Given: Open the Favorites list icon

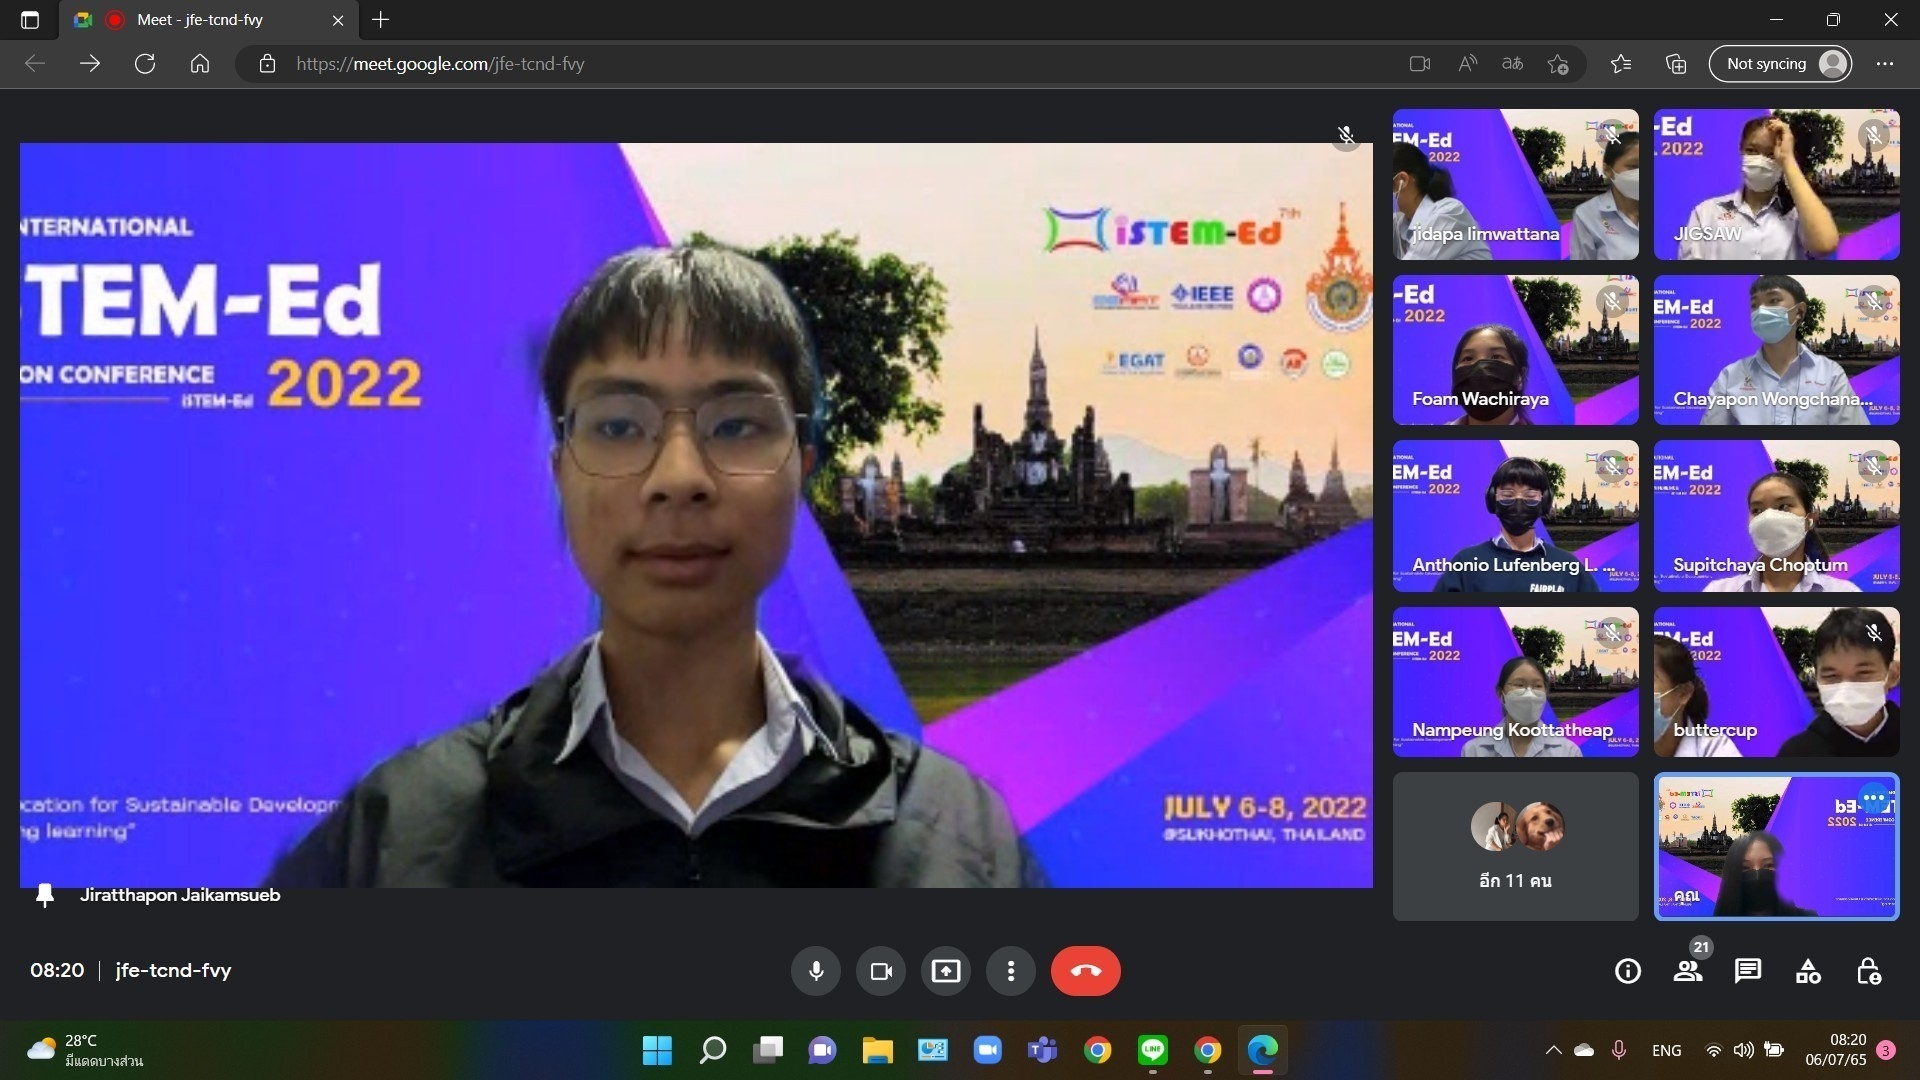Looking at the screenshot, I should point(1621,64).
